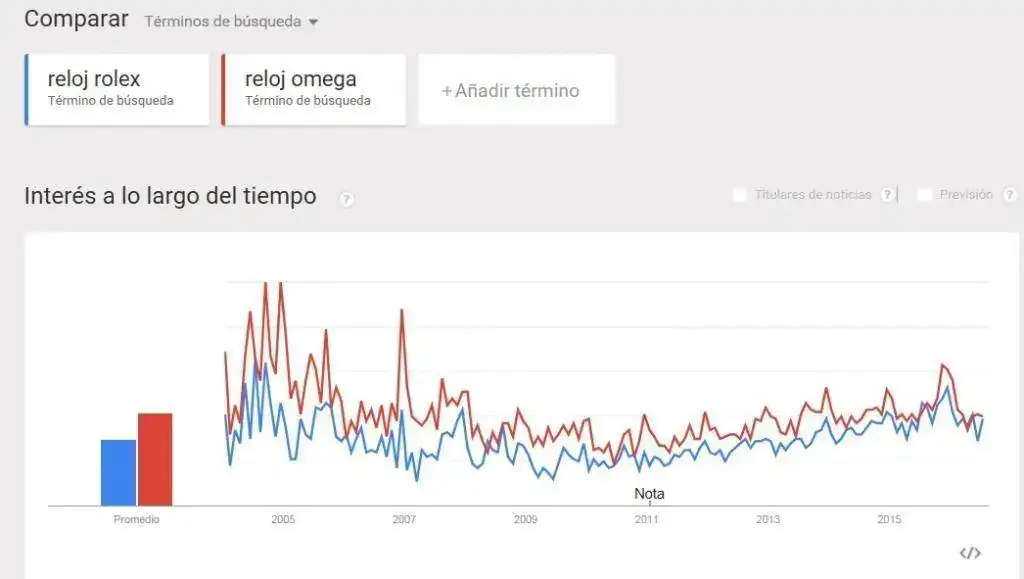This screenshot has width=1024, height=579.
Task: Click help icon next to "Previsión"
Action: coord(1009,195)
